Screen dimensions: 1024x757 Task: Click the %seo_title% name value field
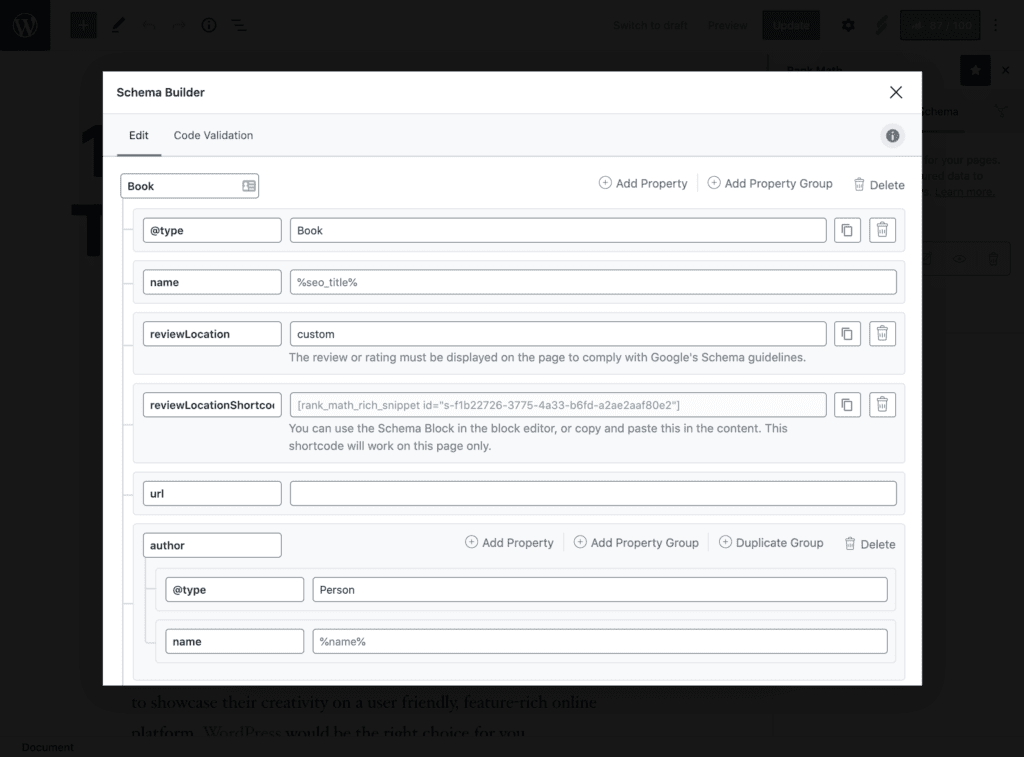[x=593, y=282]
